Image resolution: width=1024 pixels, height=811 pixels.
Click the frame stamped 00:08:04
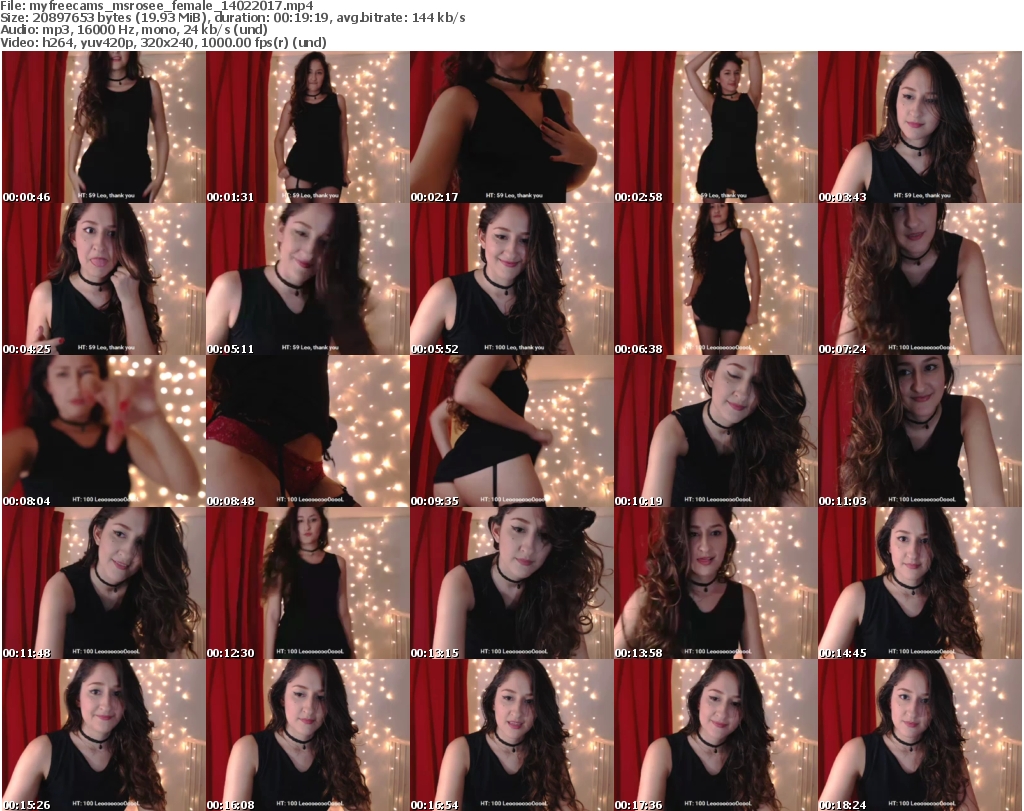(x=104, y=431)
